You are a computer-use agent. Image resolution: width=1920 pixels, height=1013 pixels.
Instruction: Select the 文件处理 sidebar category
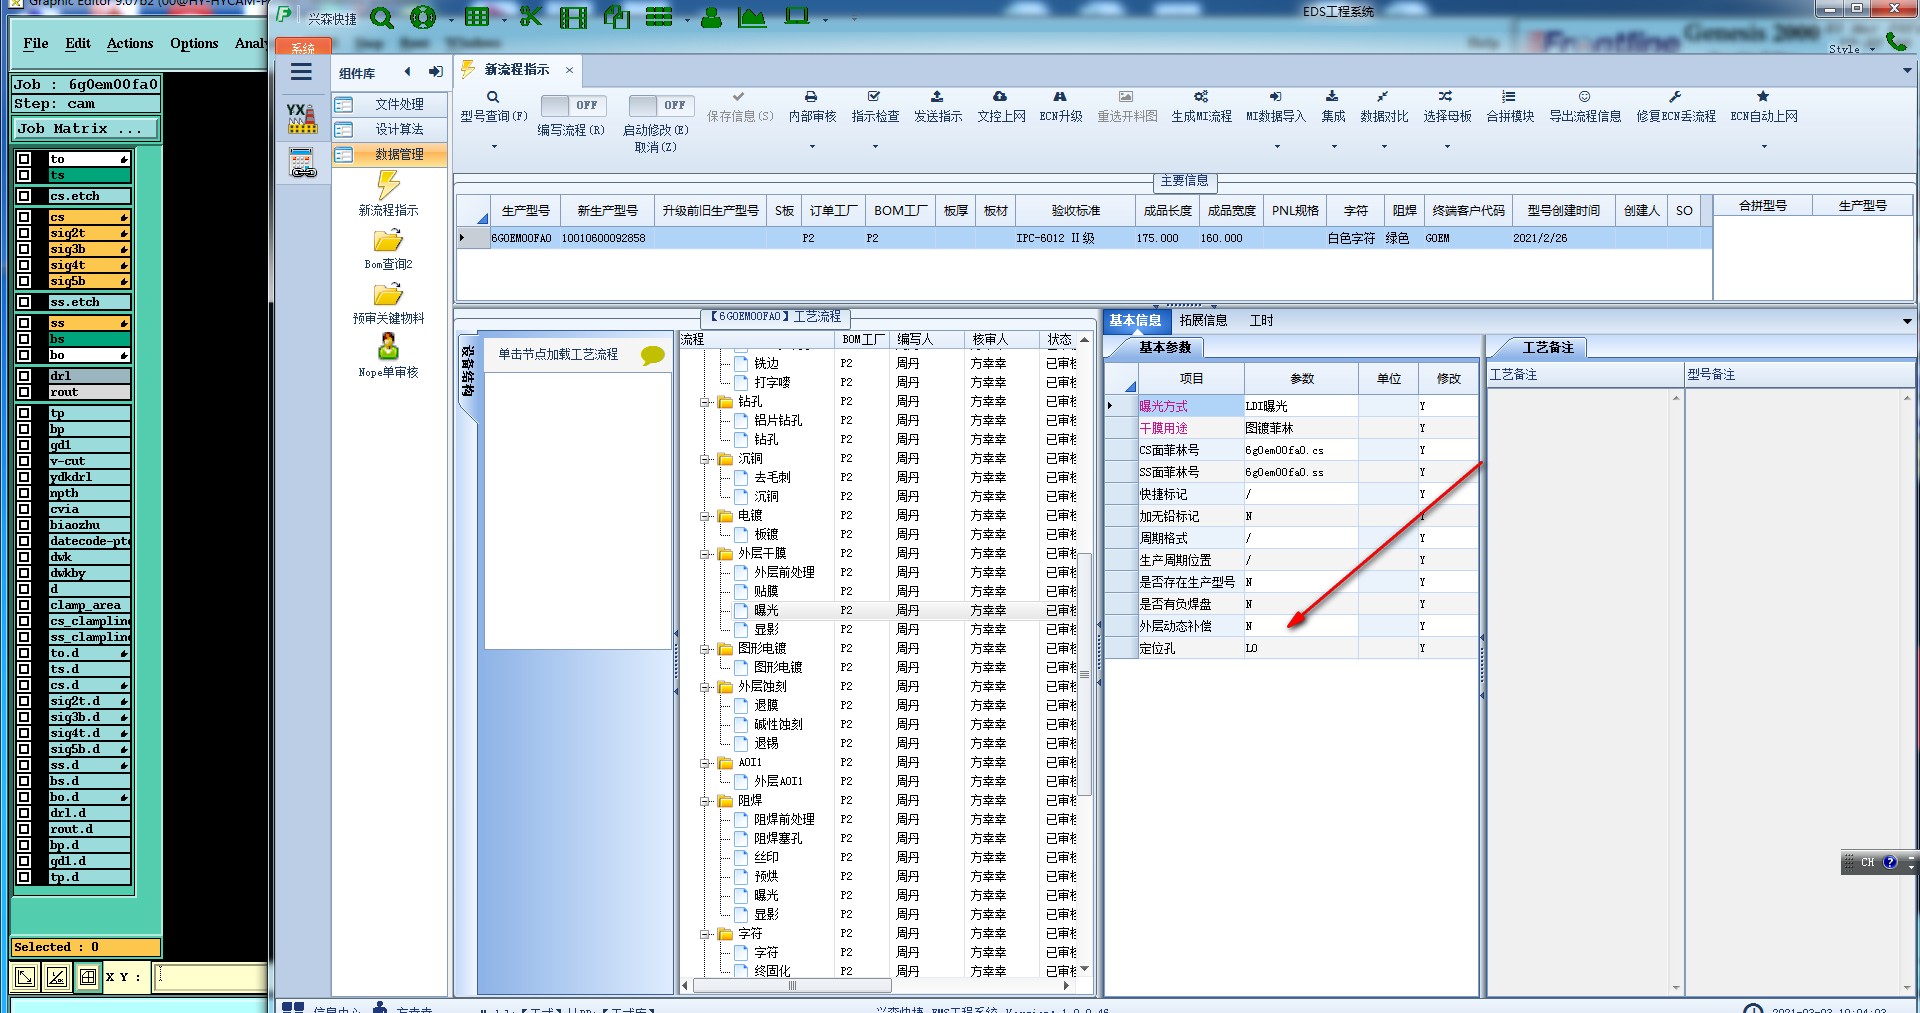point(390,104)
